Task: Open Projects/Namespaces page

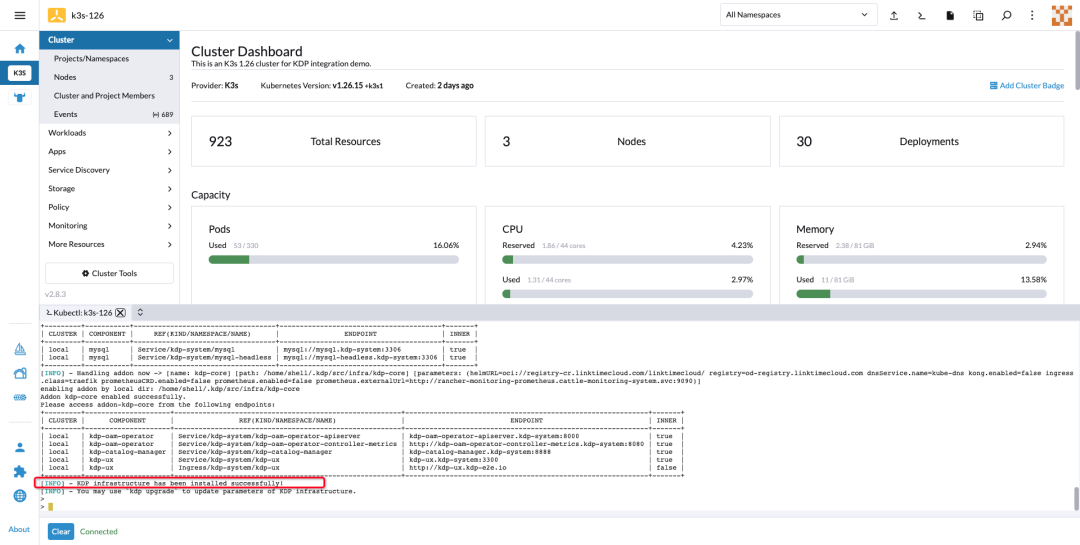Action: tap(110, 59)
